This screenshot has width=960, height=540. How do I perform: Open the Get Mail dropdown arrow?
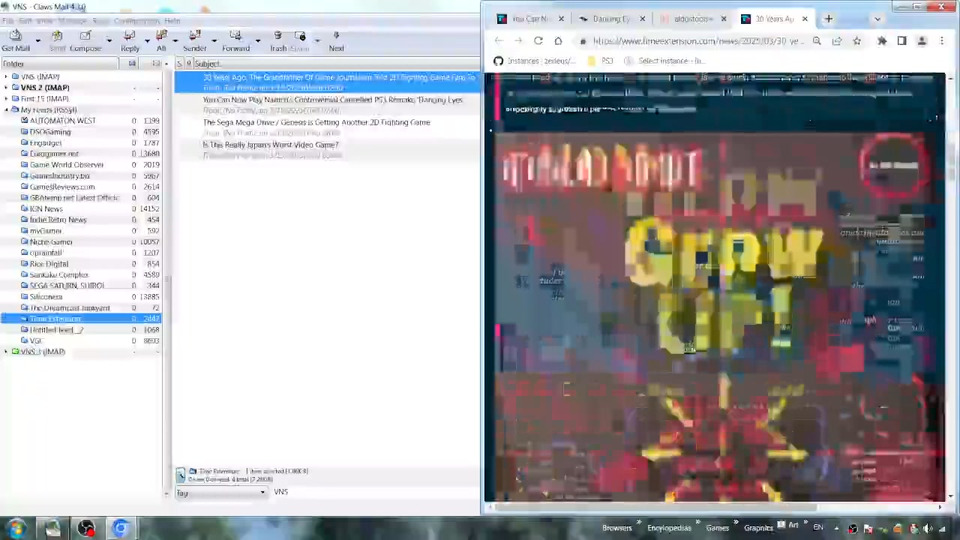pyautogui.click(x=37, y=41)
